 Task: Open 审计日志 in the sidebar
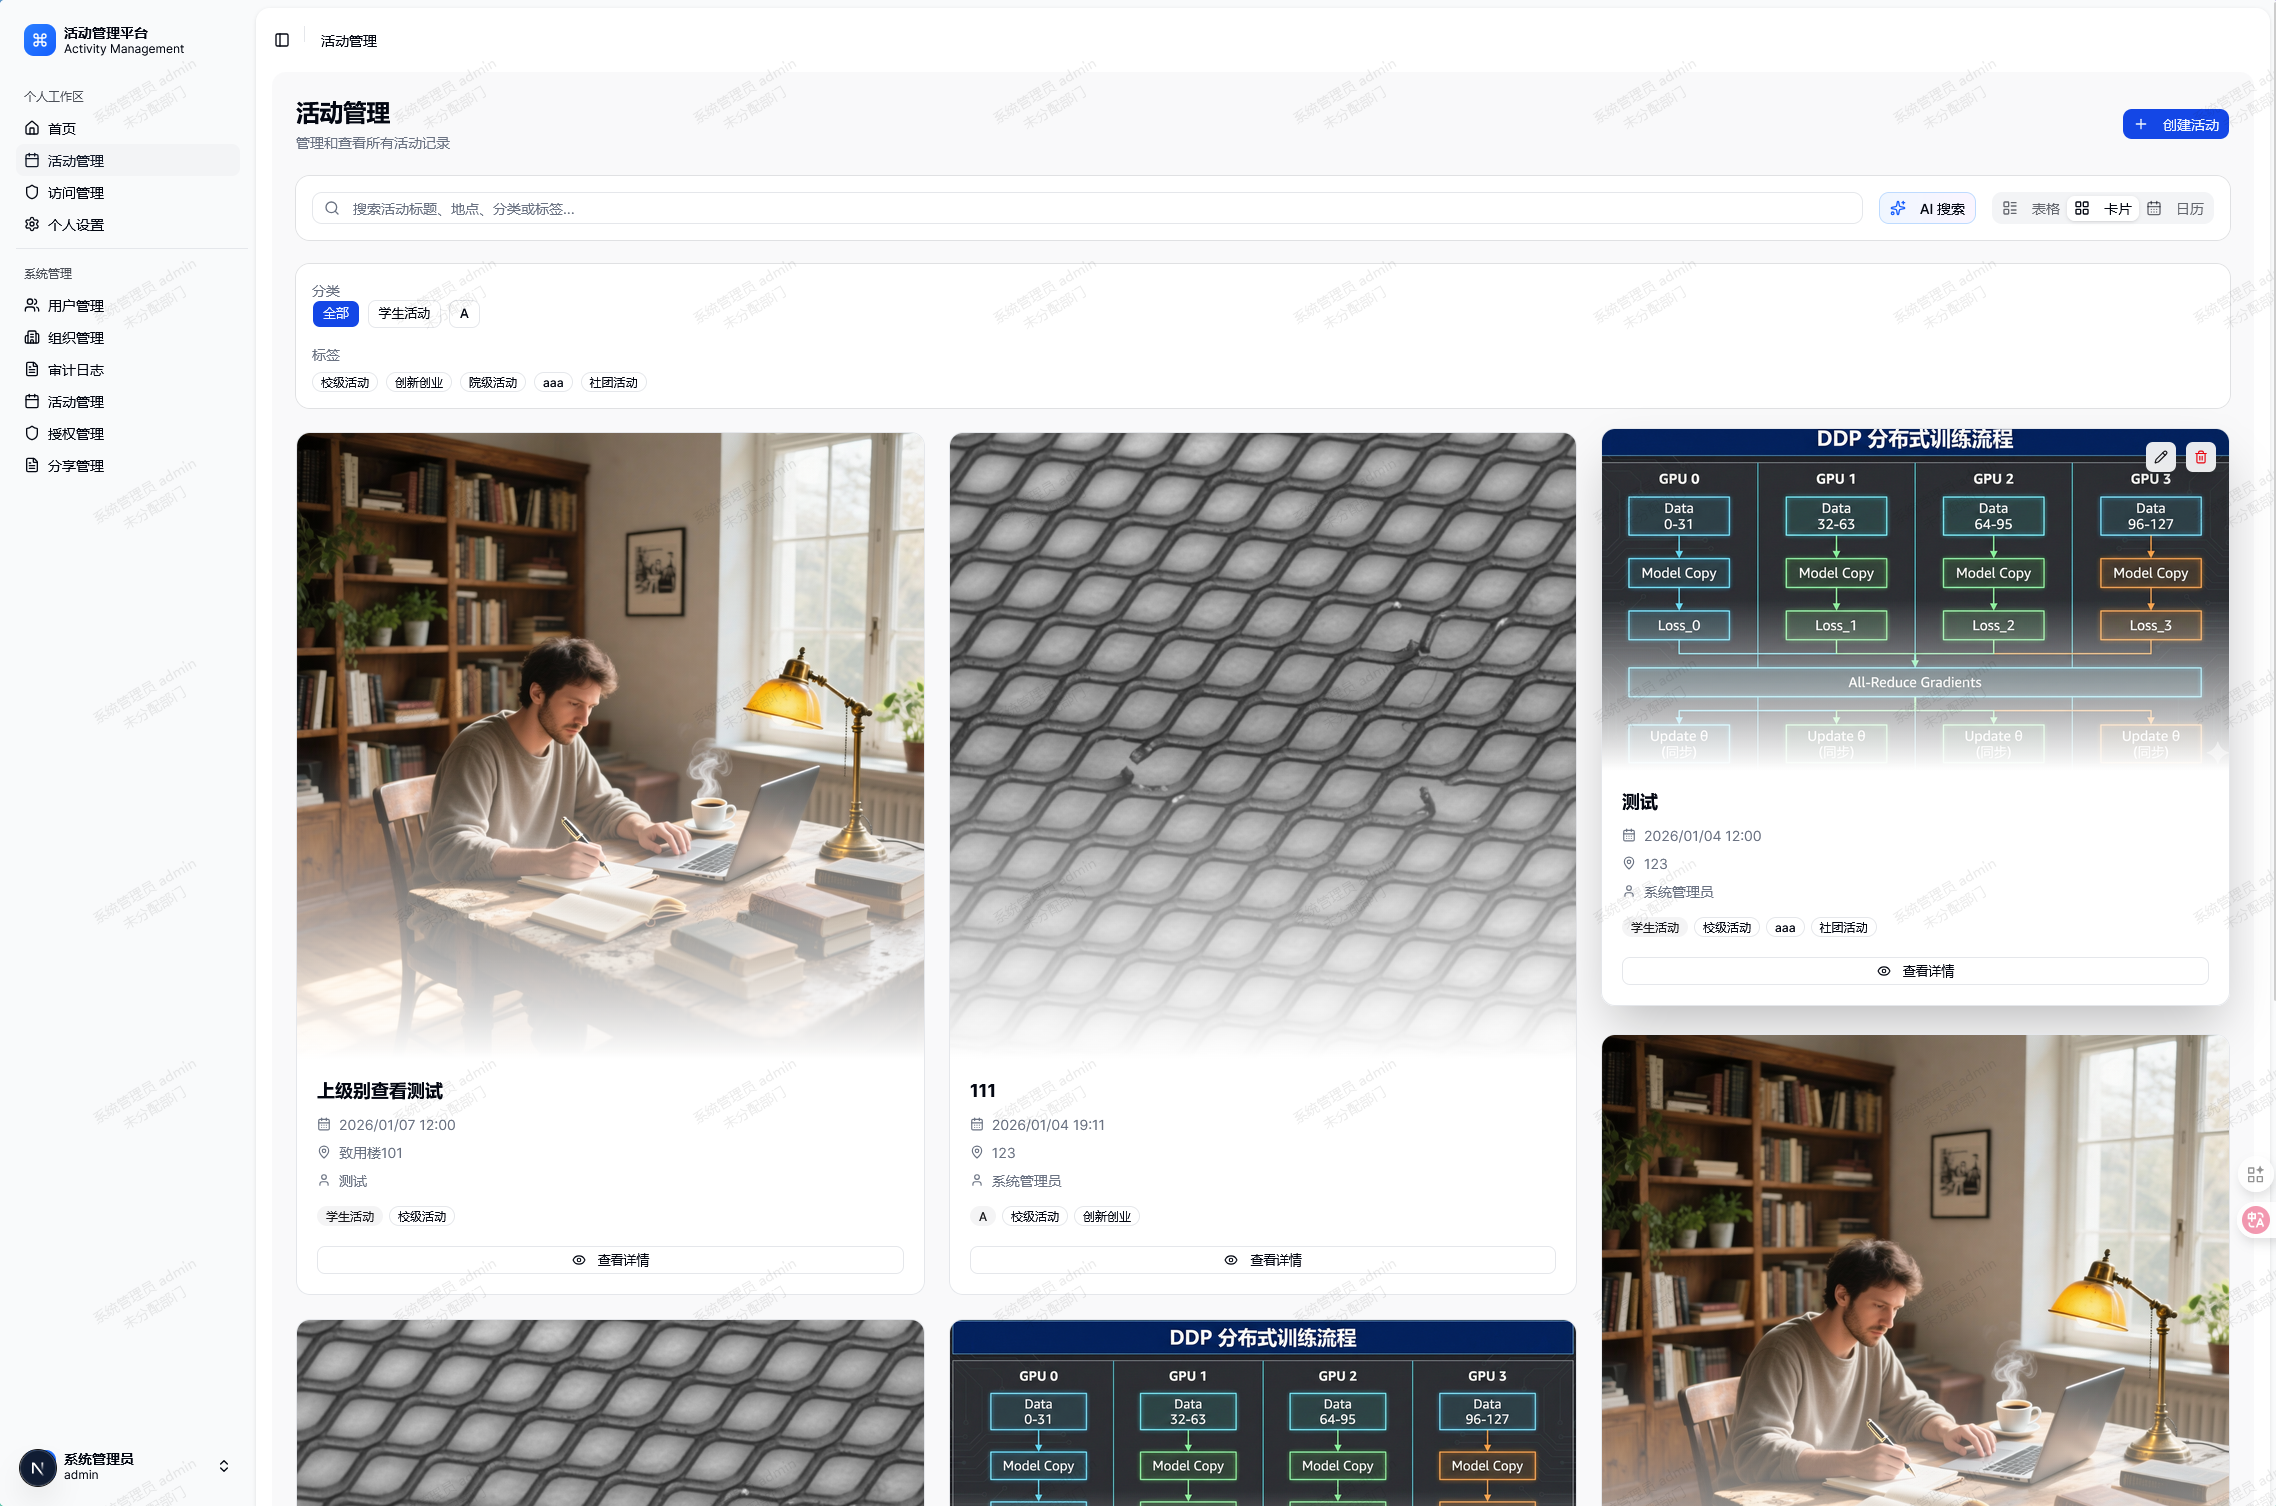76,370
